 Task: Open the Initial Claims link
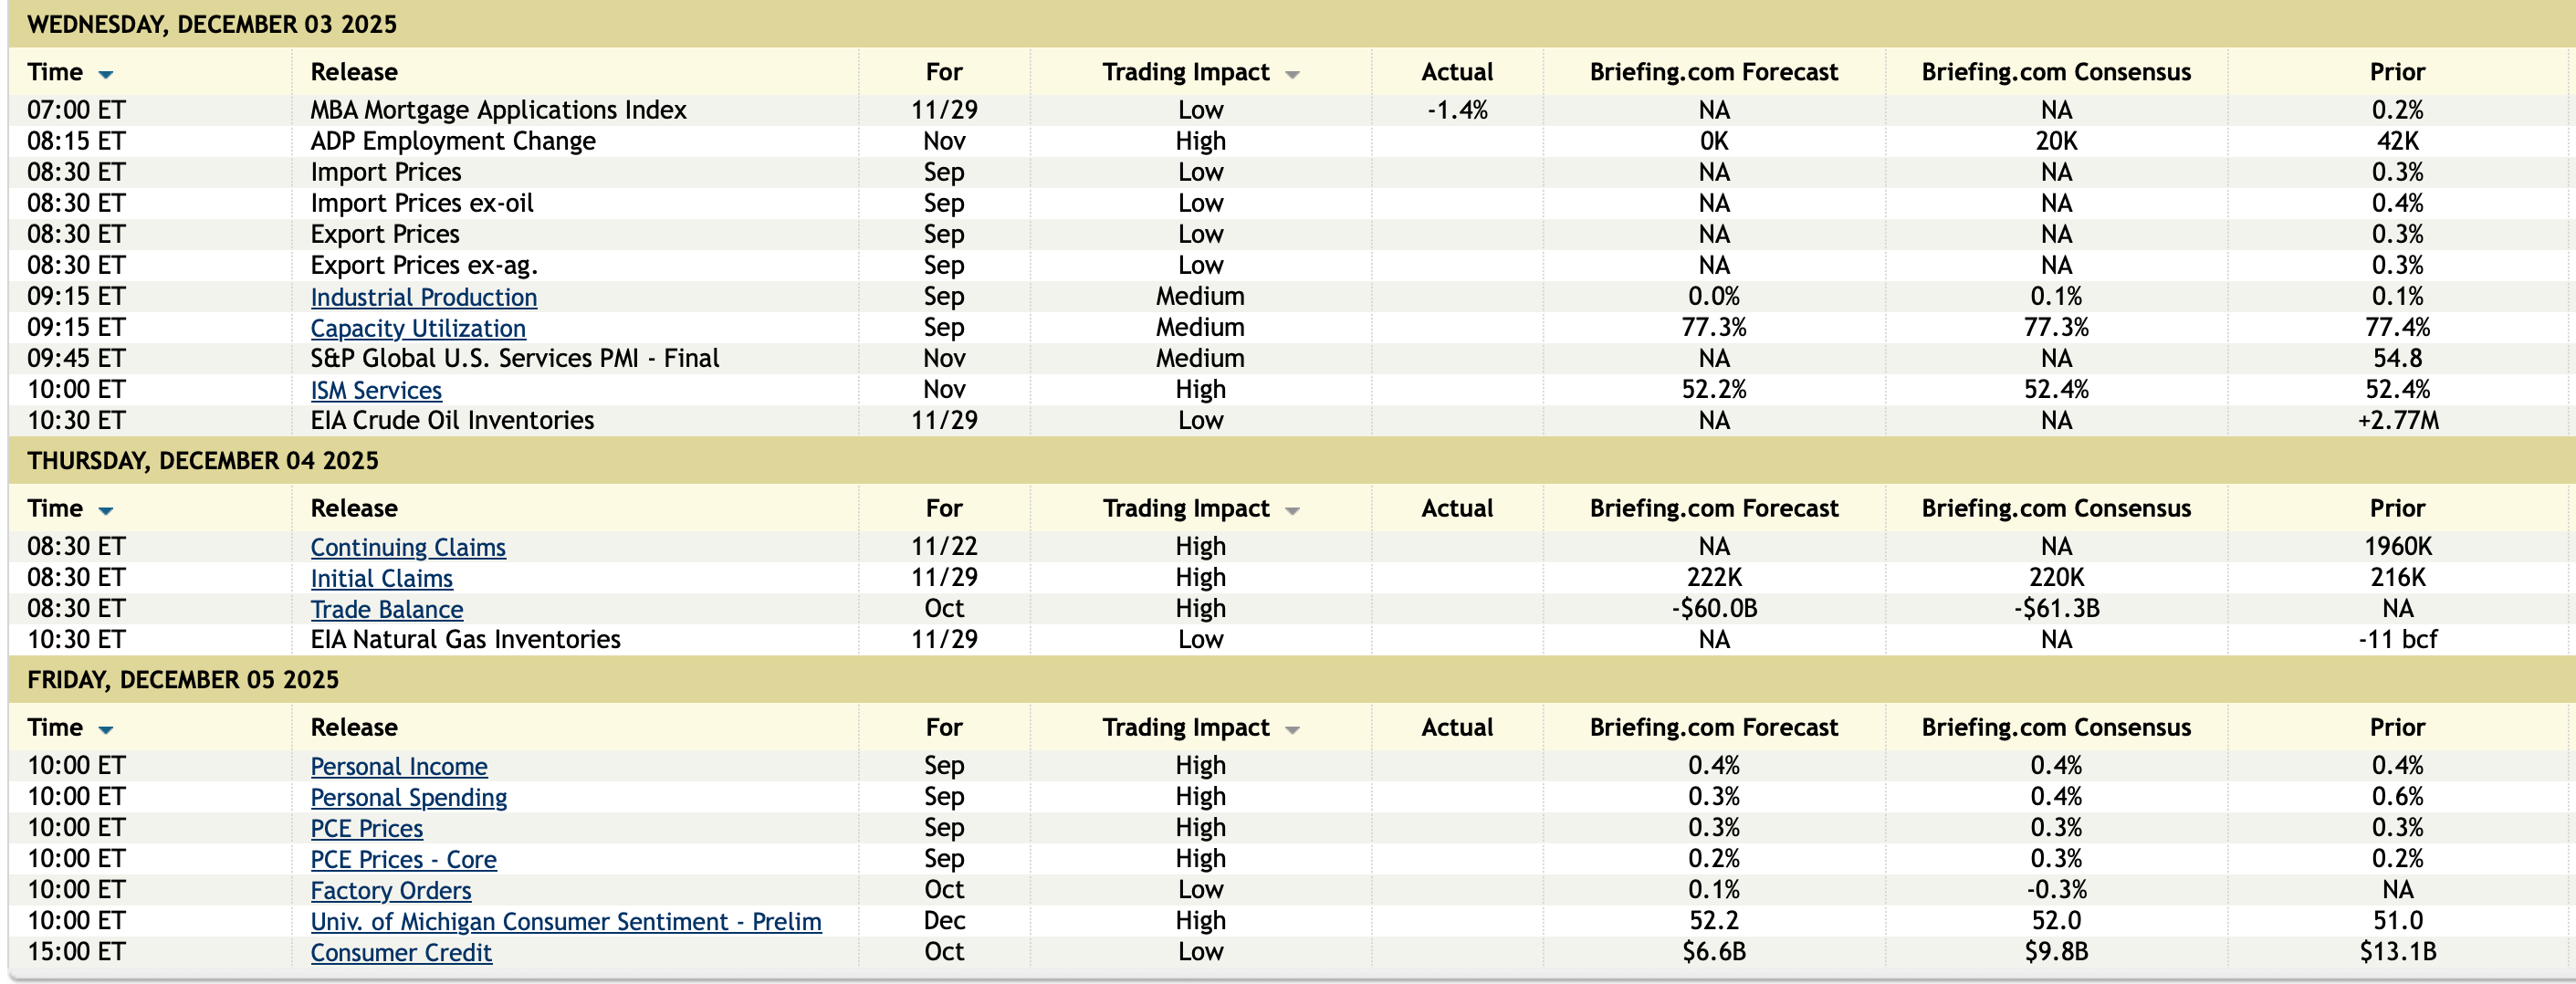(x=381, y=578)
